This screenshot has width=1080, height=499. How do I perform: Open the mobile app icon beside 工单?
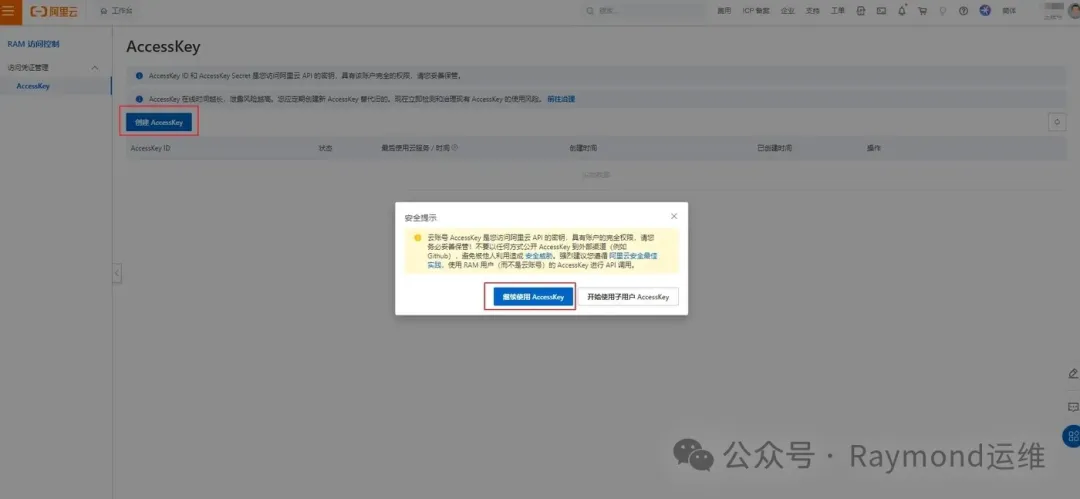tap(860, 11)
